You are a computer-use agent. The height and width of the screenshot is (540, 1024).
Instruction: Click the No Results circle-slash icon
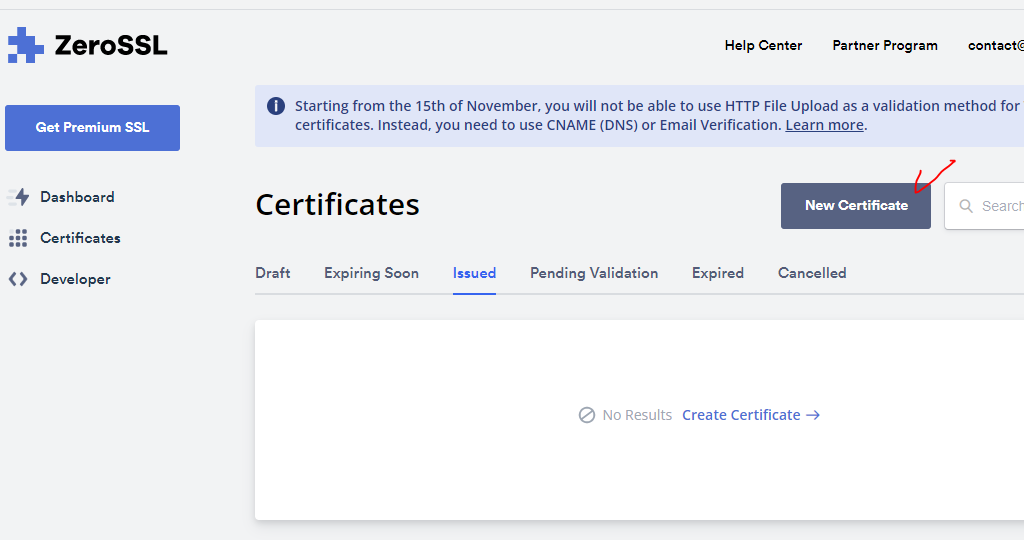tap(586, 415)
